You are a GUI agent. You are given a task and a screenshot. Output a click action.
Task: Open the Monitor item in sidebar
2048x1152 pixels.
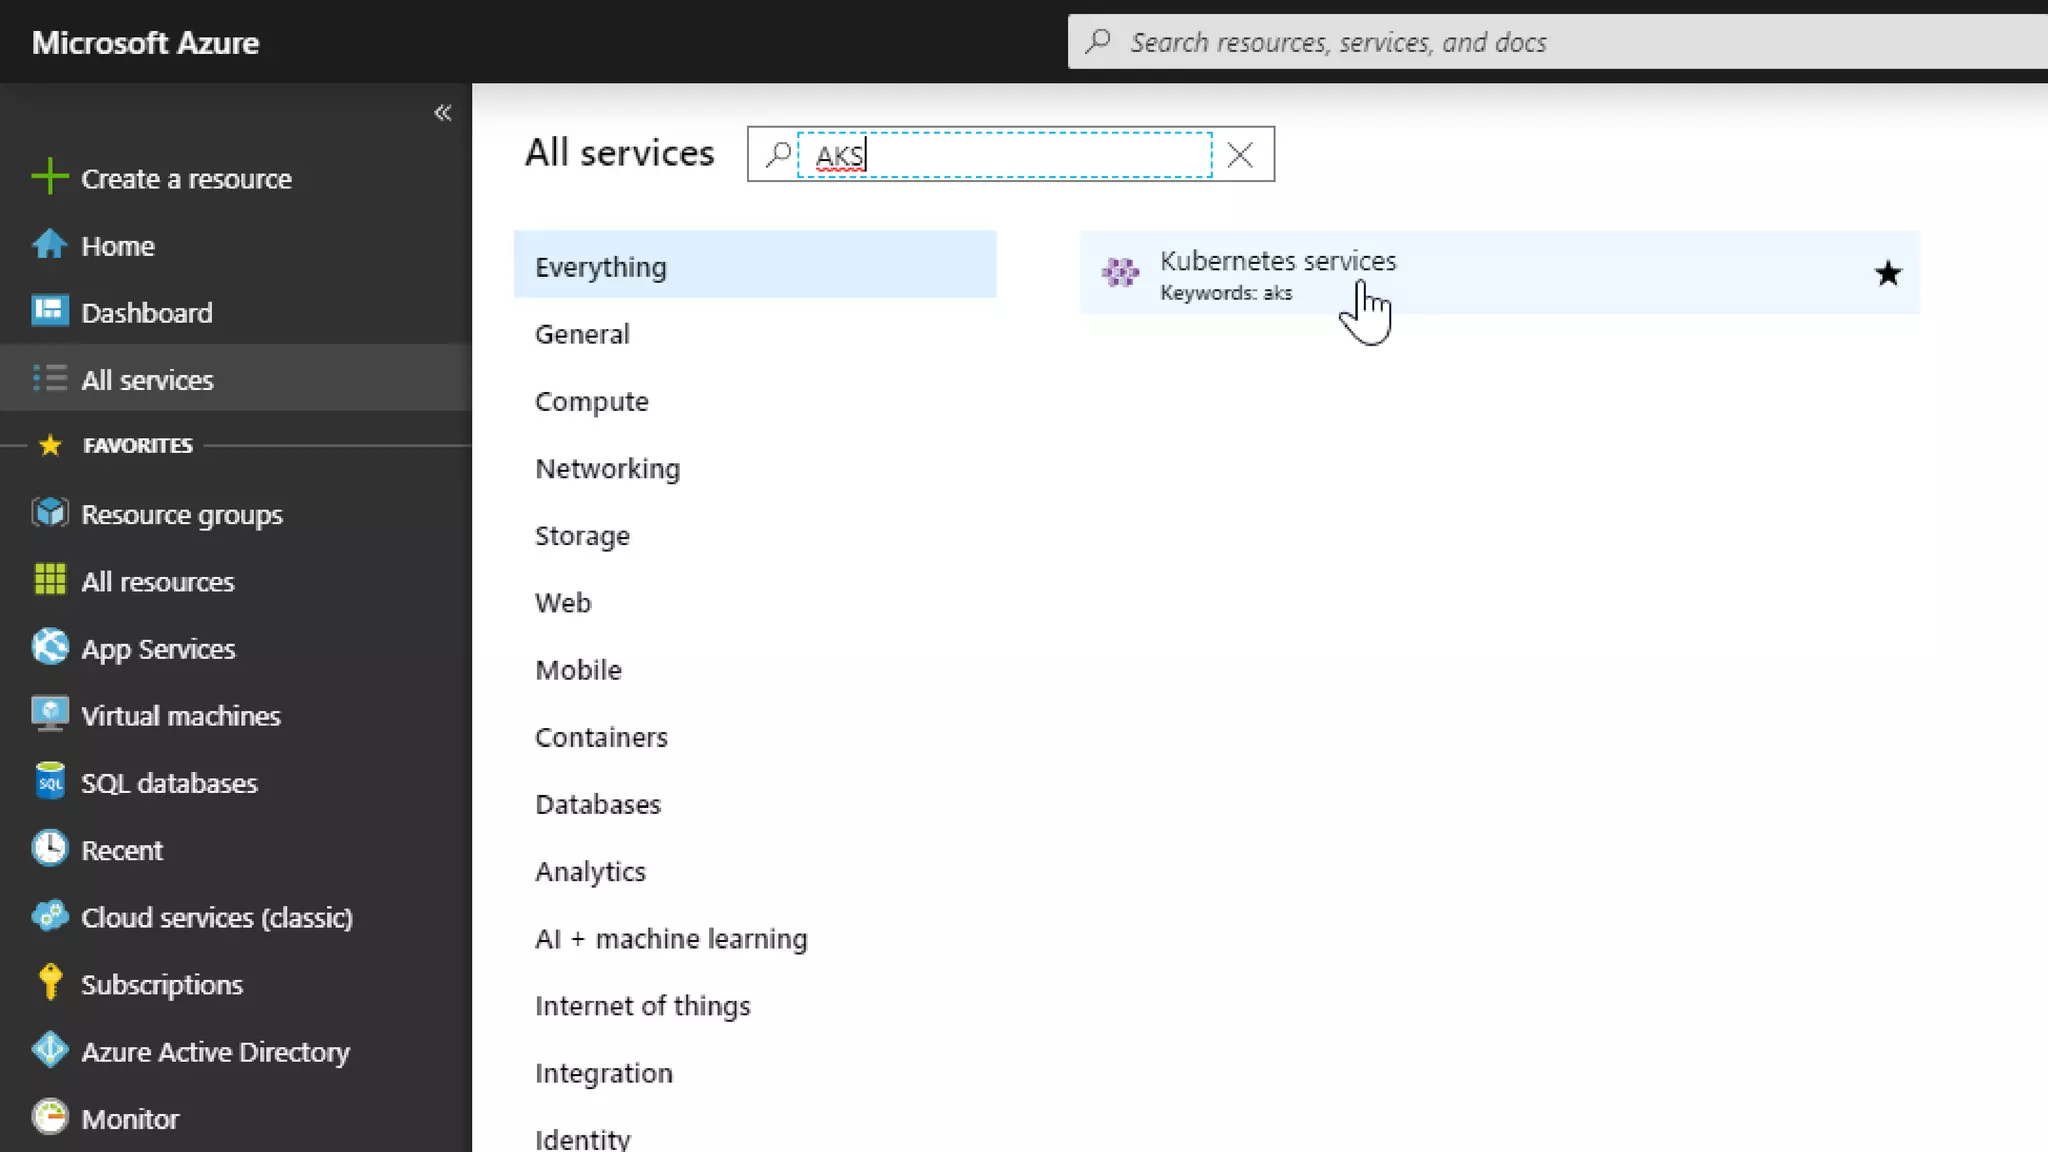tap(130, 1119)
